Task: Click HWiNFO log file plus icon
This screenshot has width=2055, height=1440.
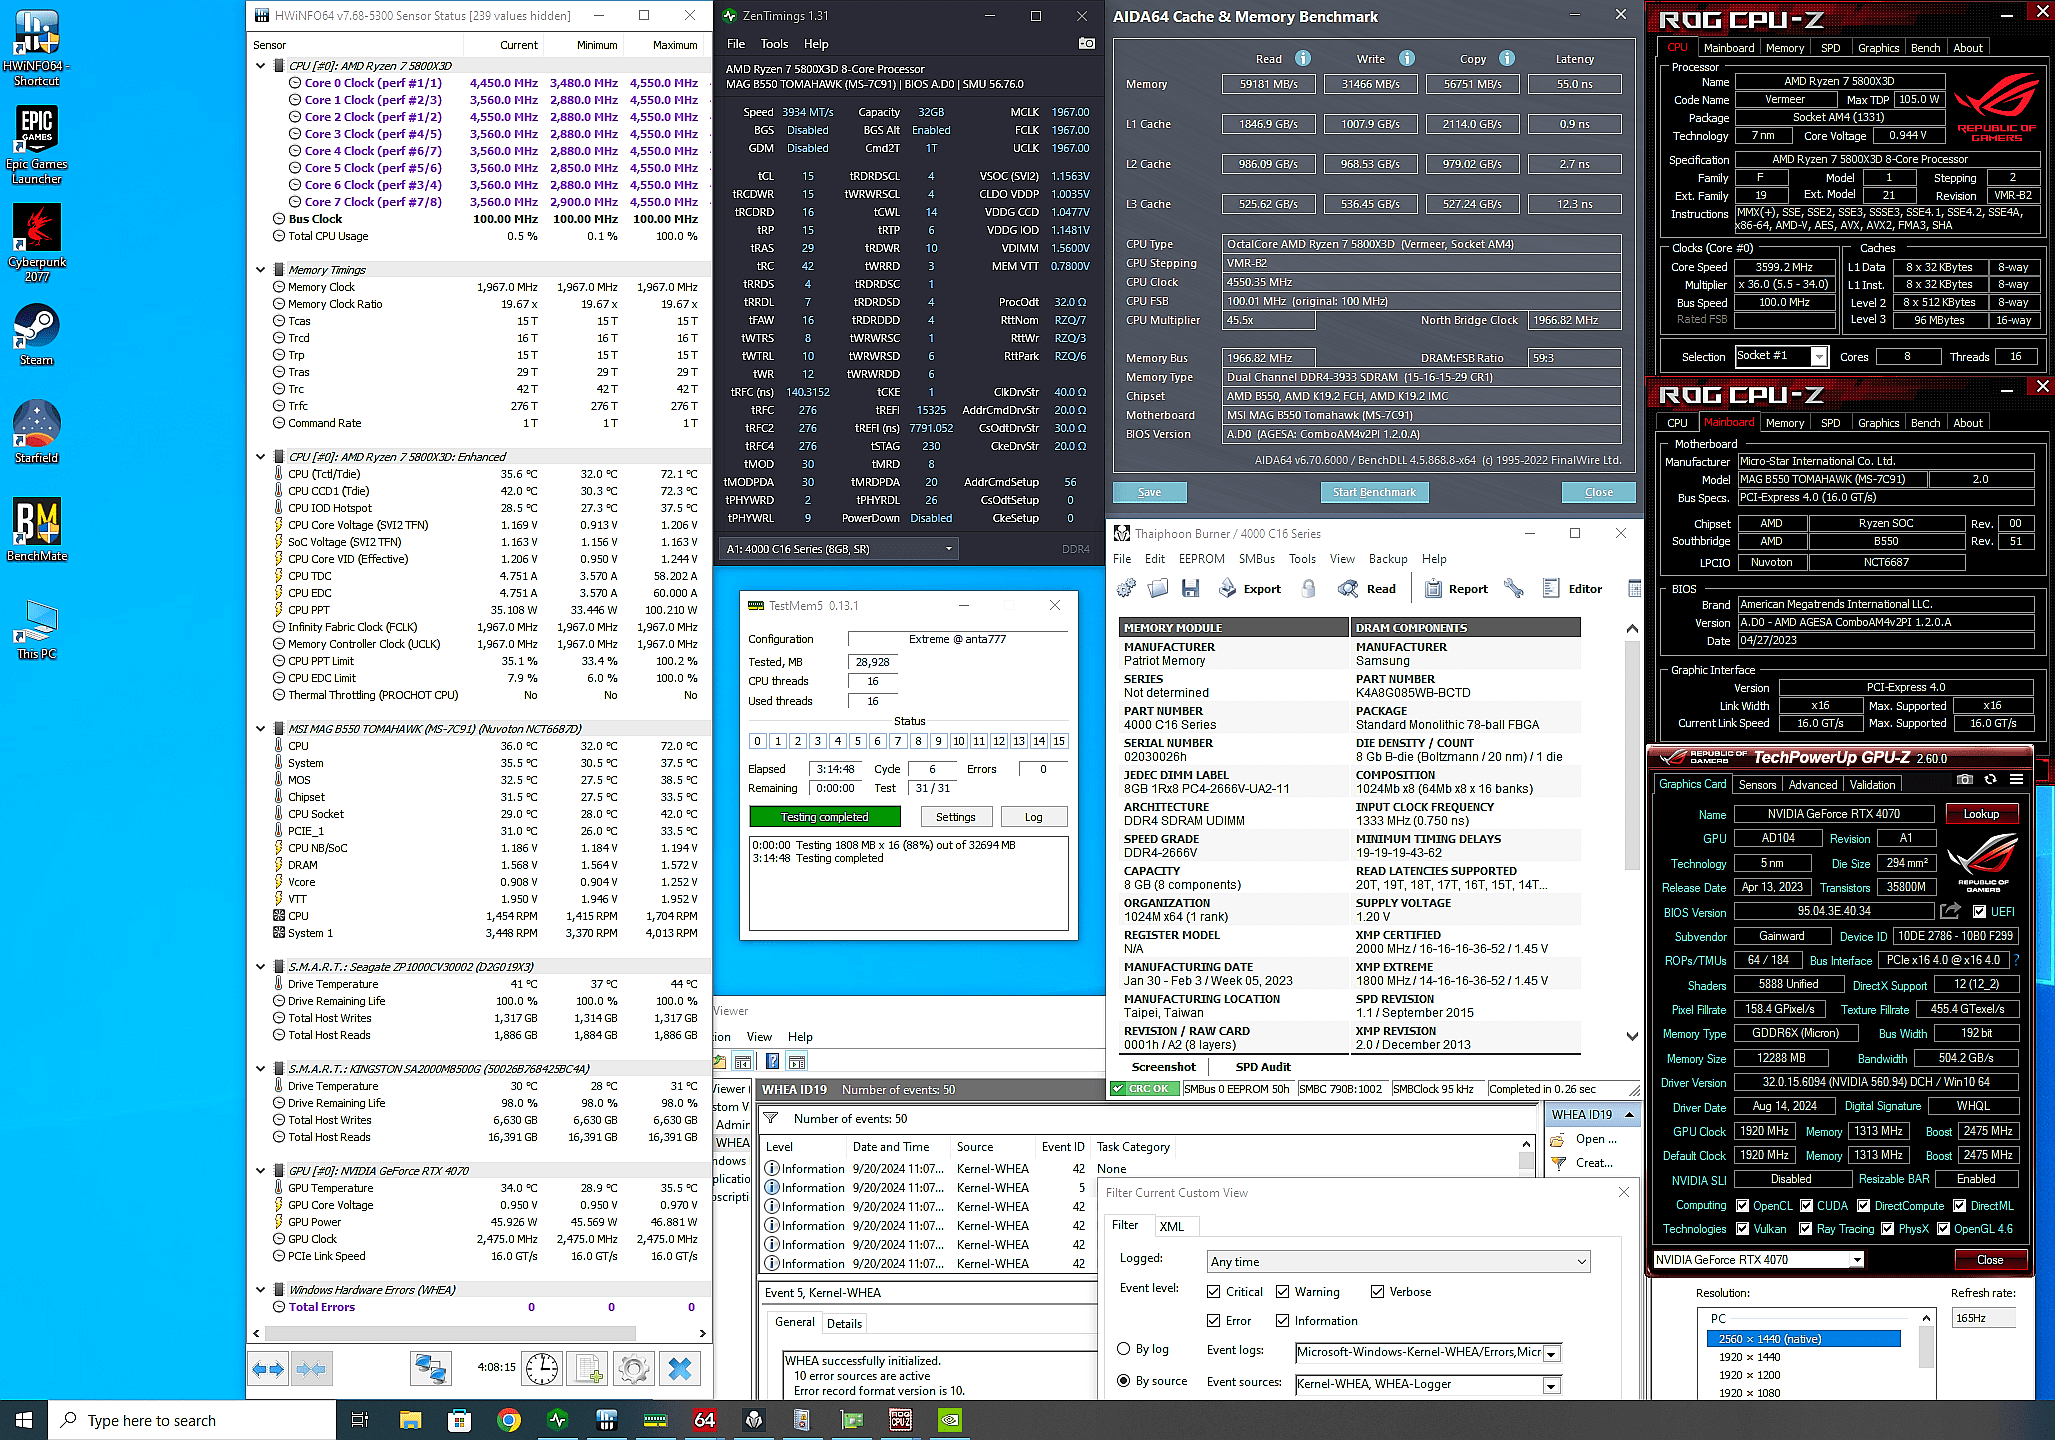Action: tap(588, 1369)
